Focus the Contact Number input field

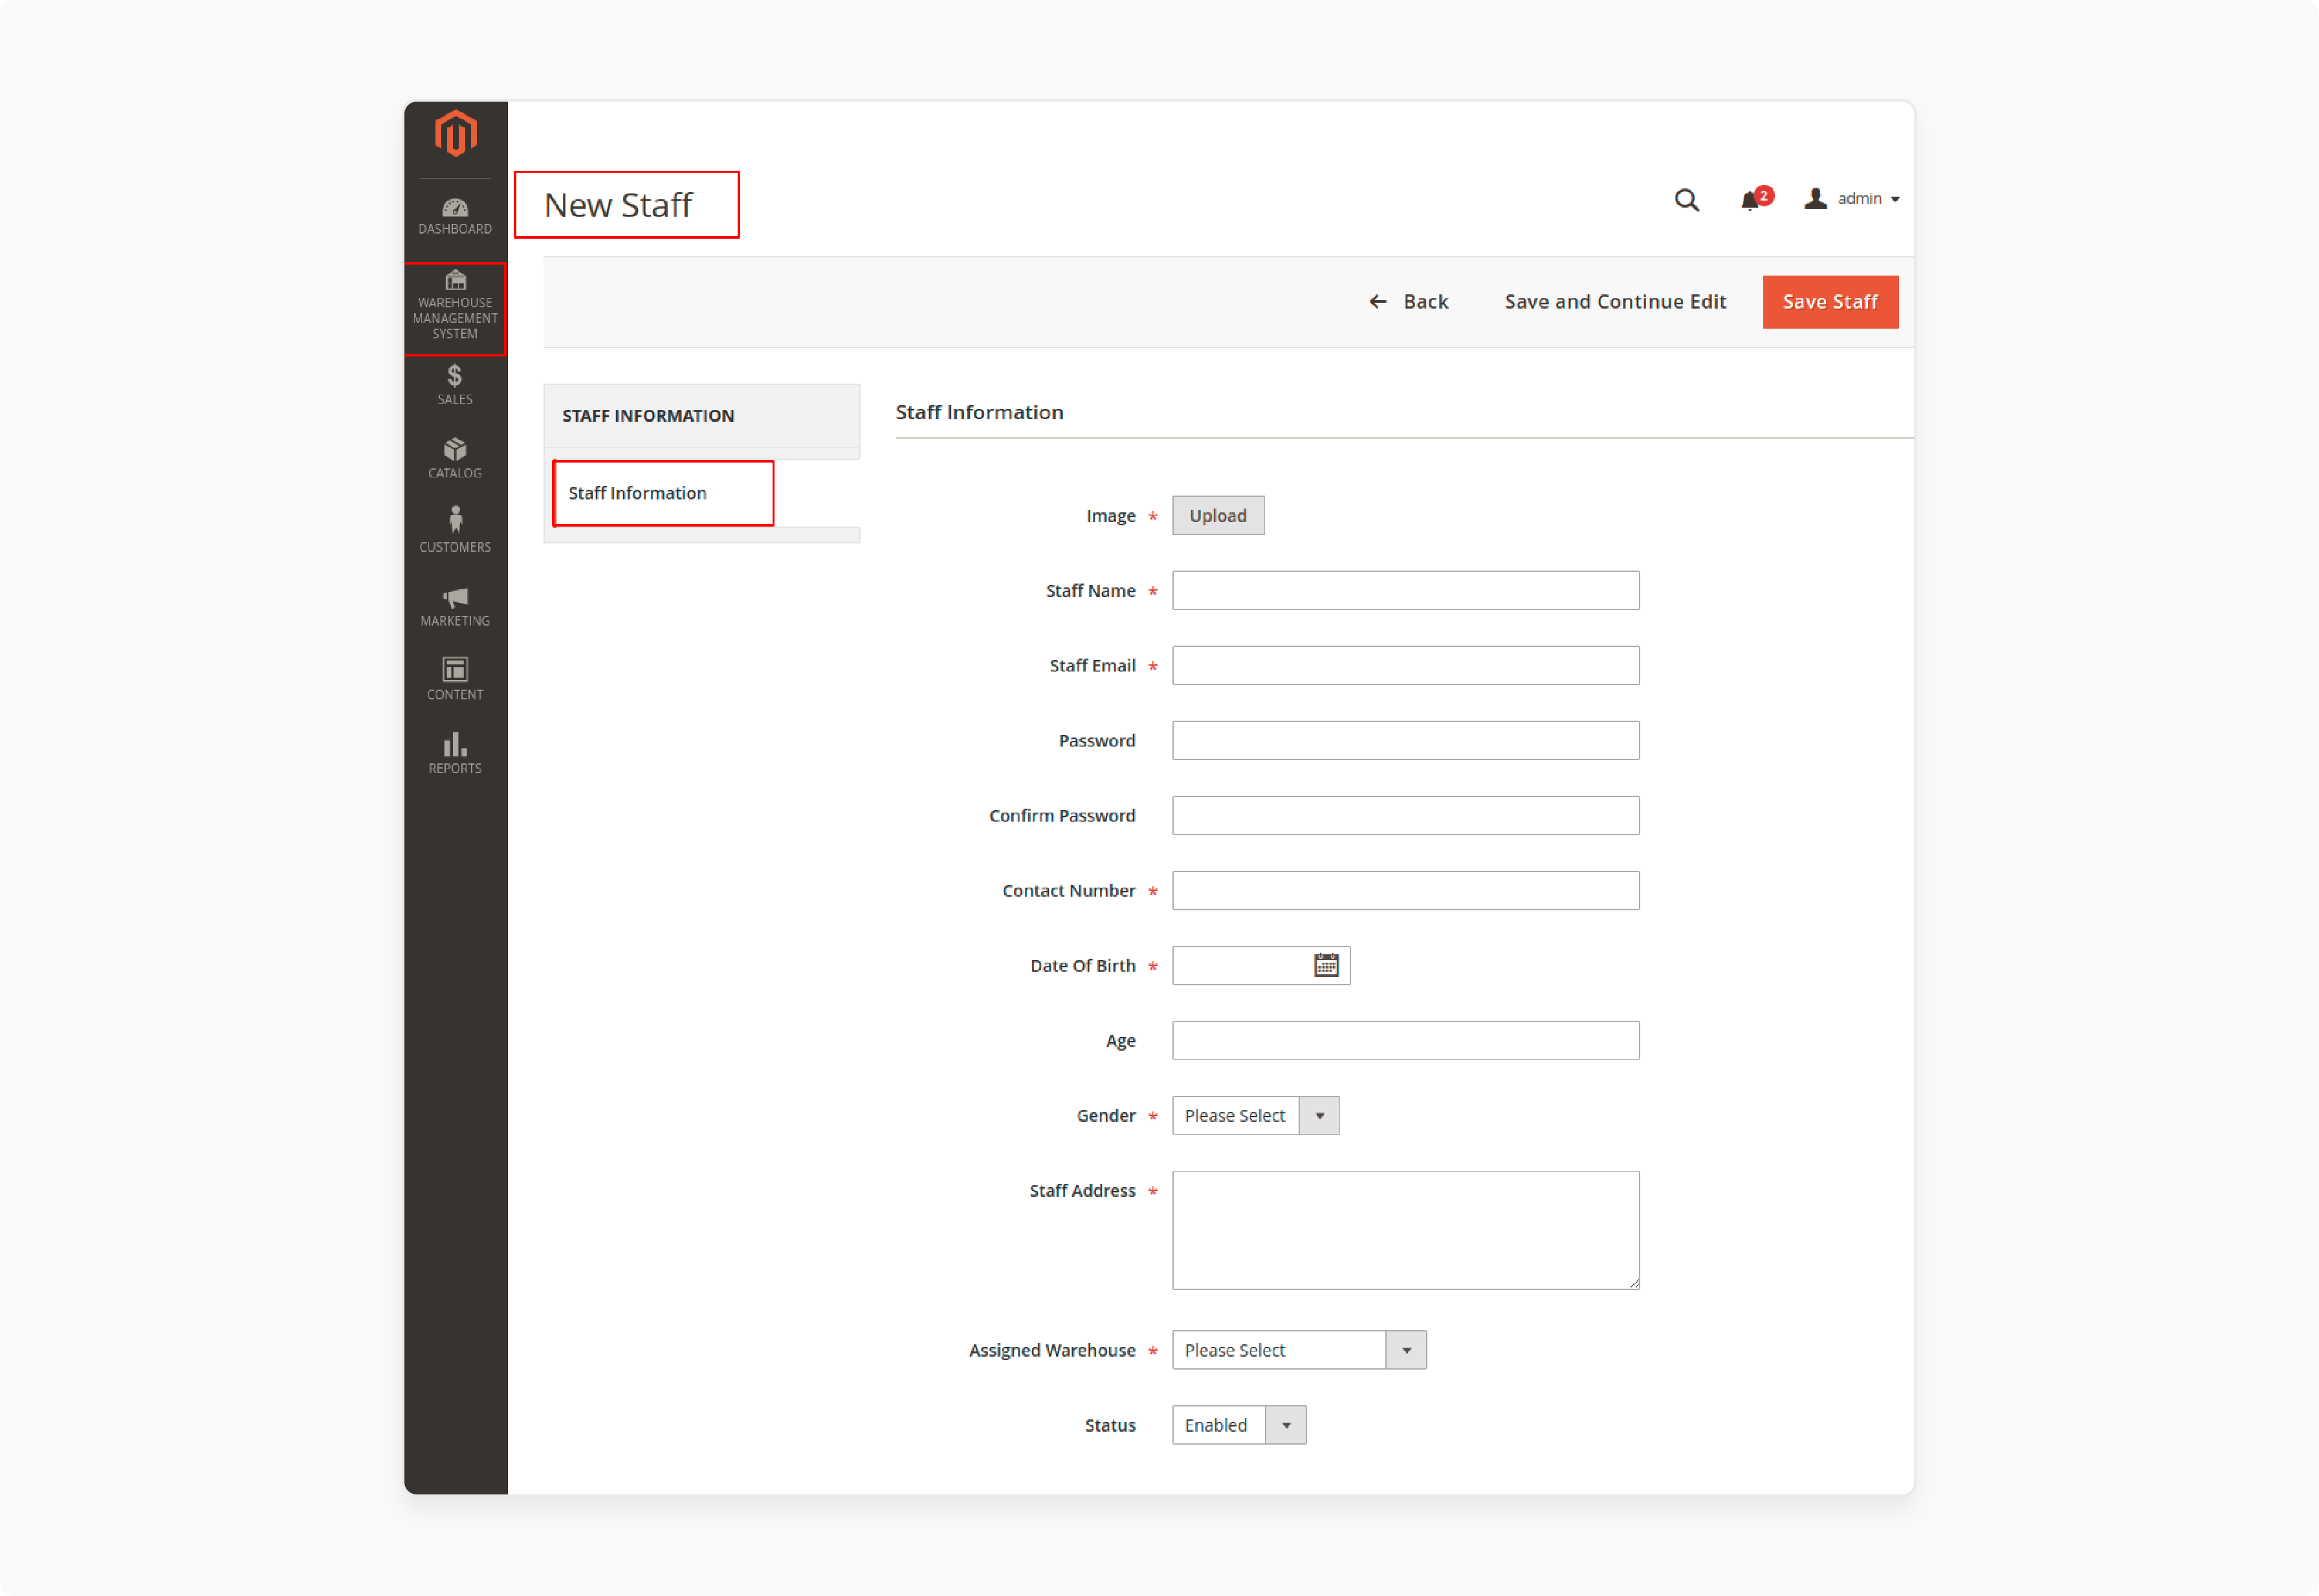[x=1405, y=890]
